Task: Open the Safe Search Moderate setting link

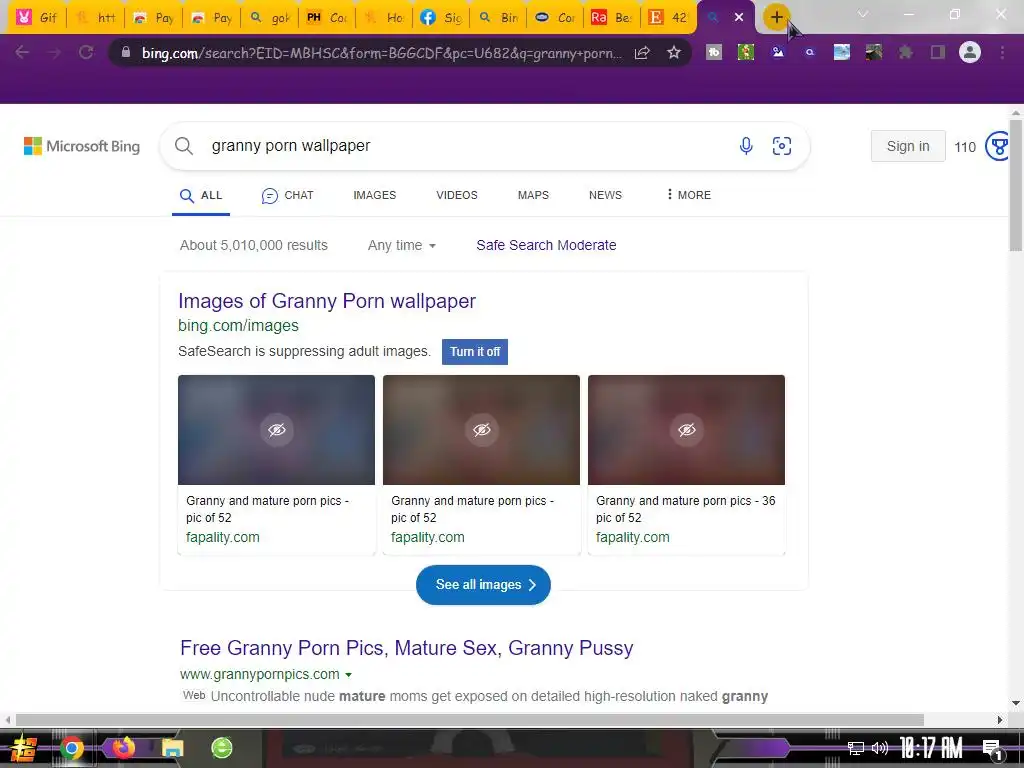Action: 546,245
